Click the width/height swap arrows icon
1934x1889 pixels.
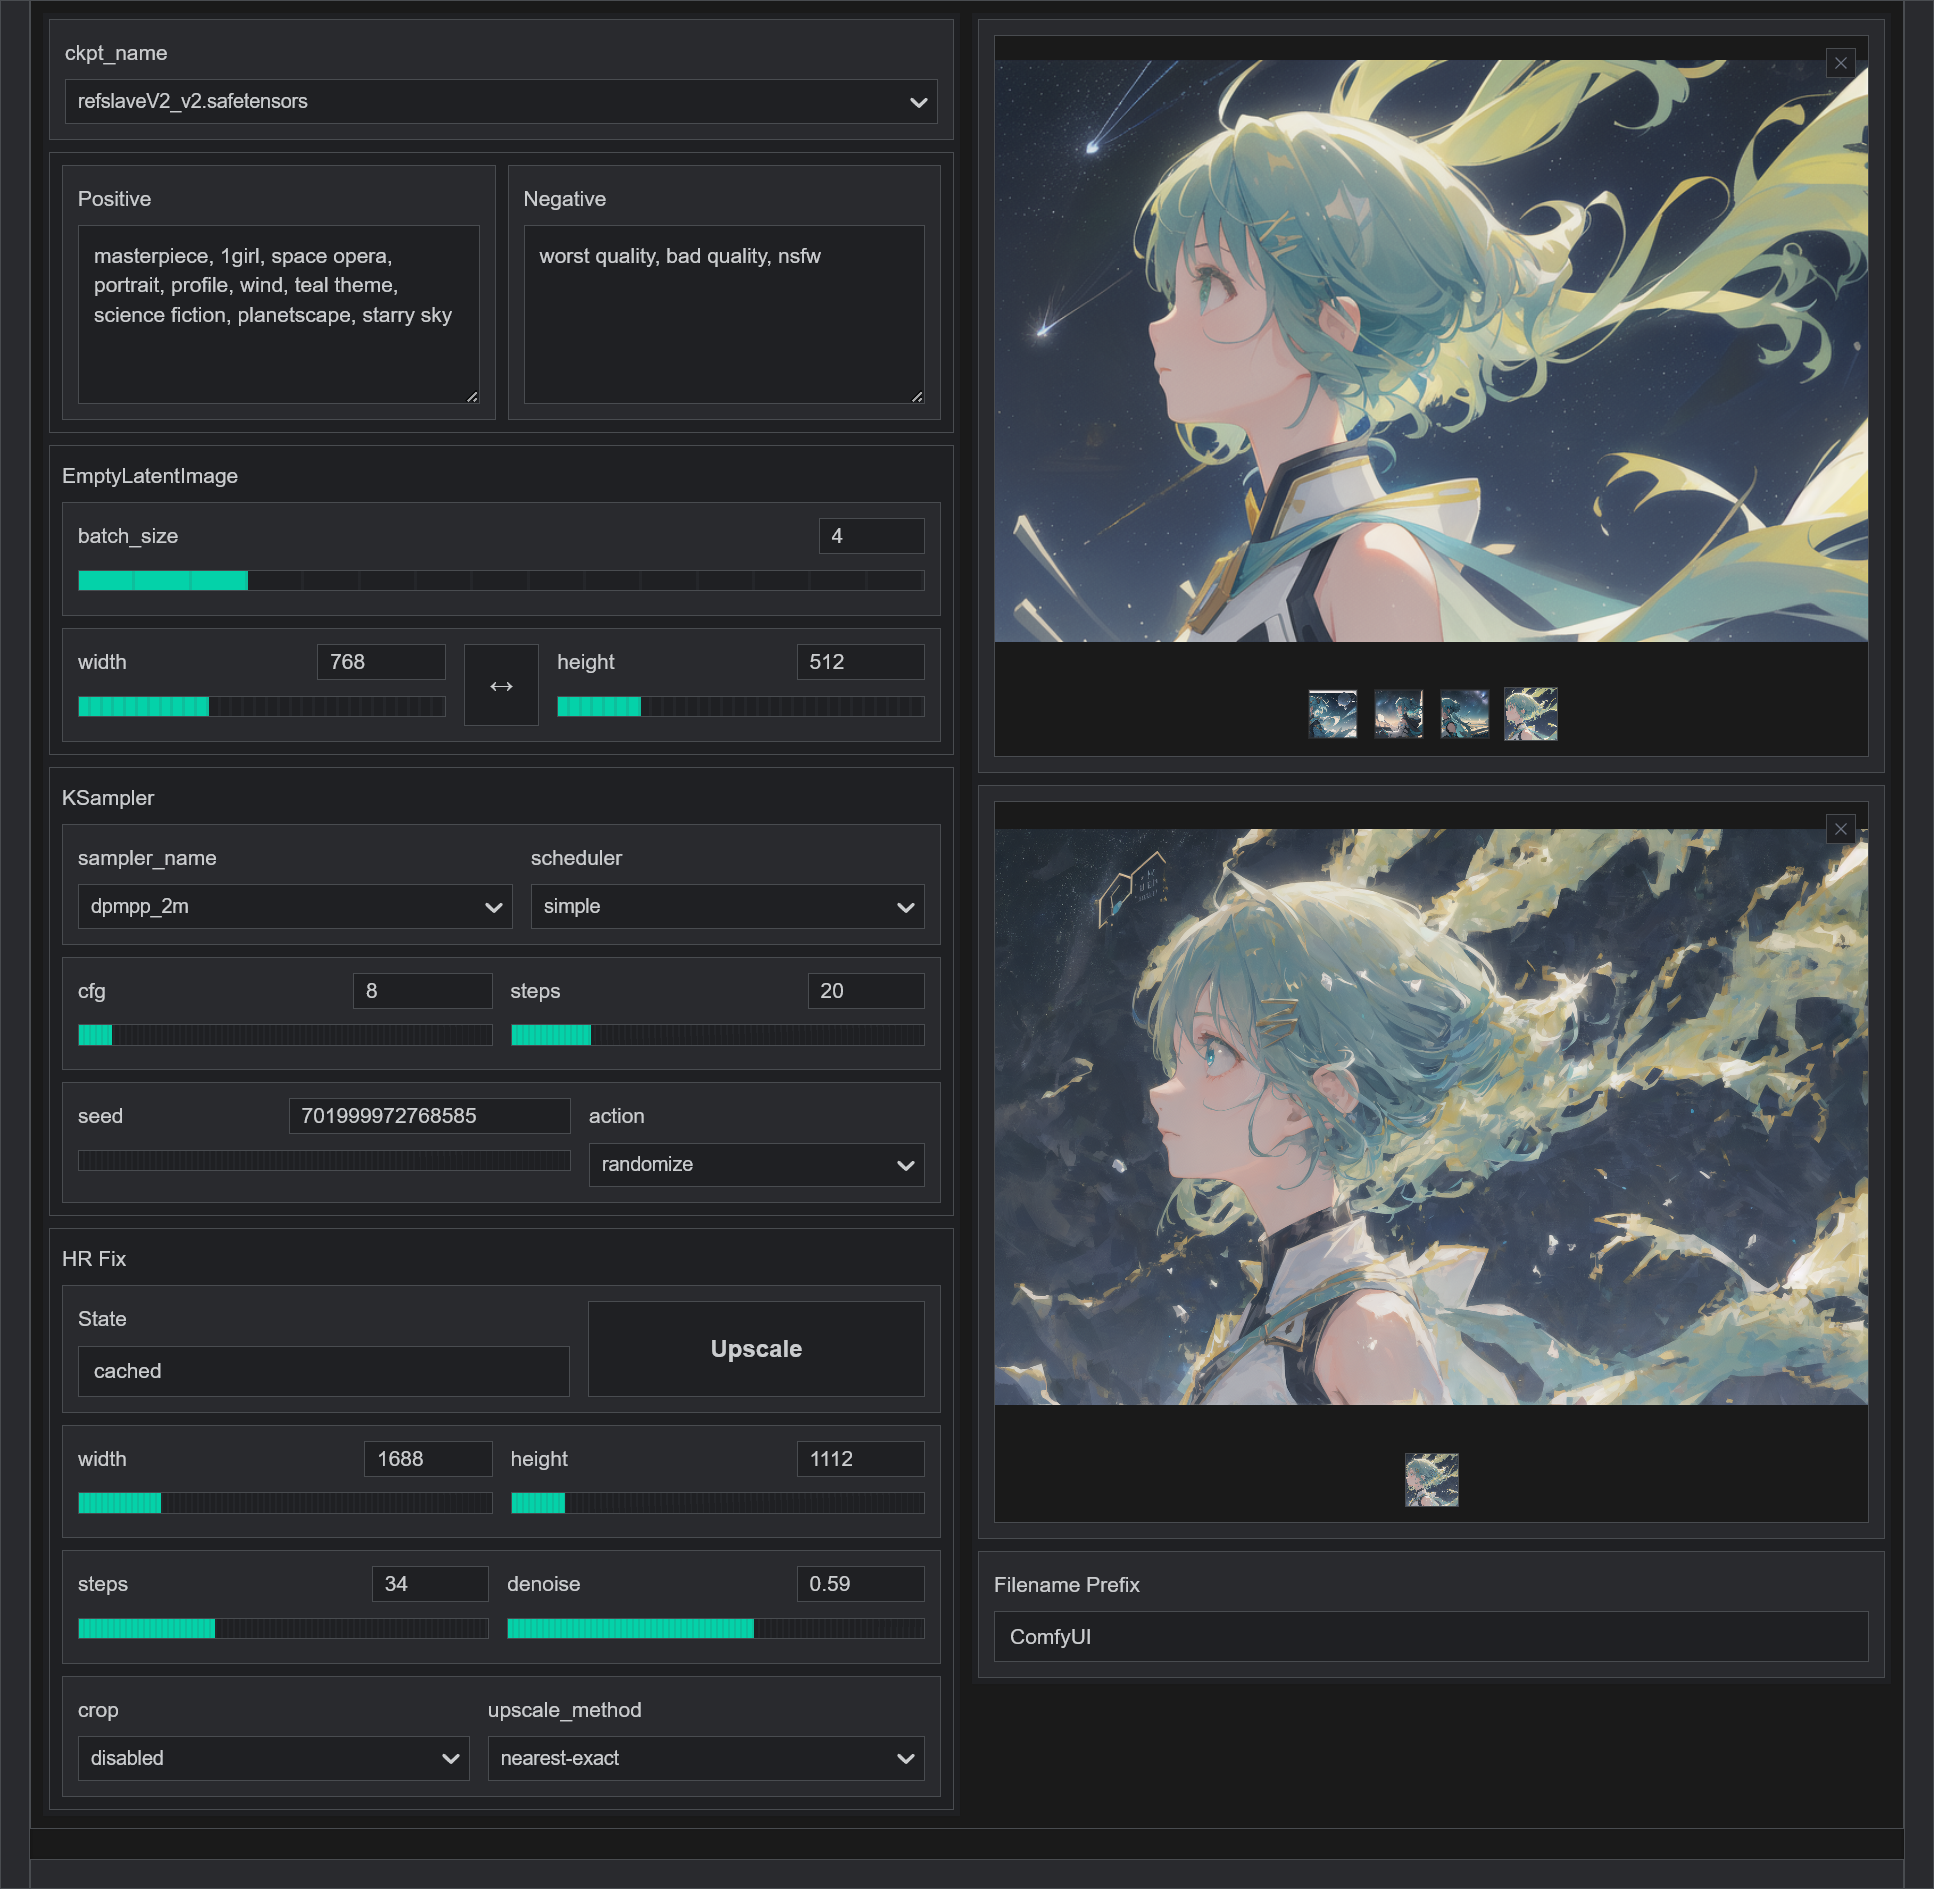500,684
